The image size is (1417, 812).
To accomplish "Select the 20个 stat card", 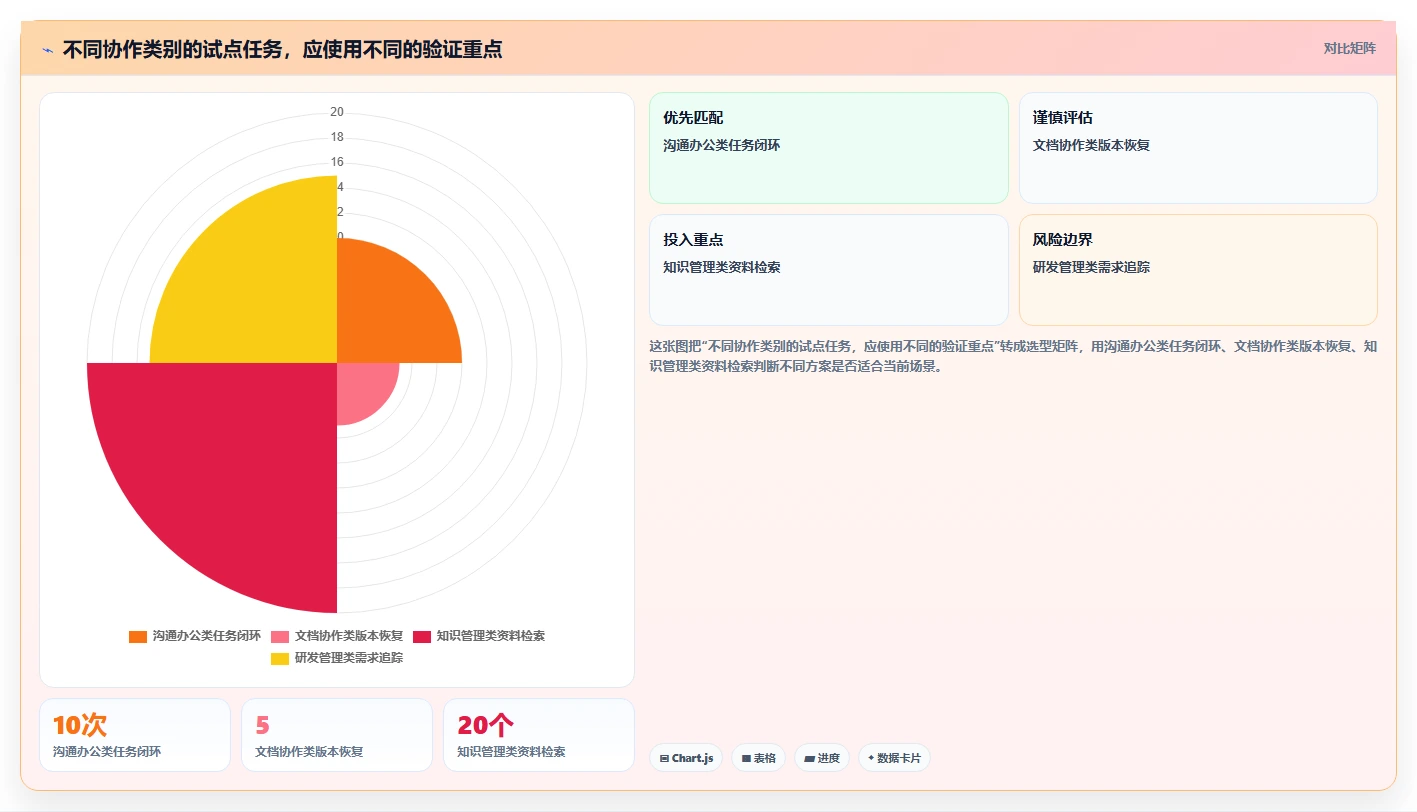I will [539, 735].
